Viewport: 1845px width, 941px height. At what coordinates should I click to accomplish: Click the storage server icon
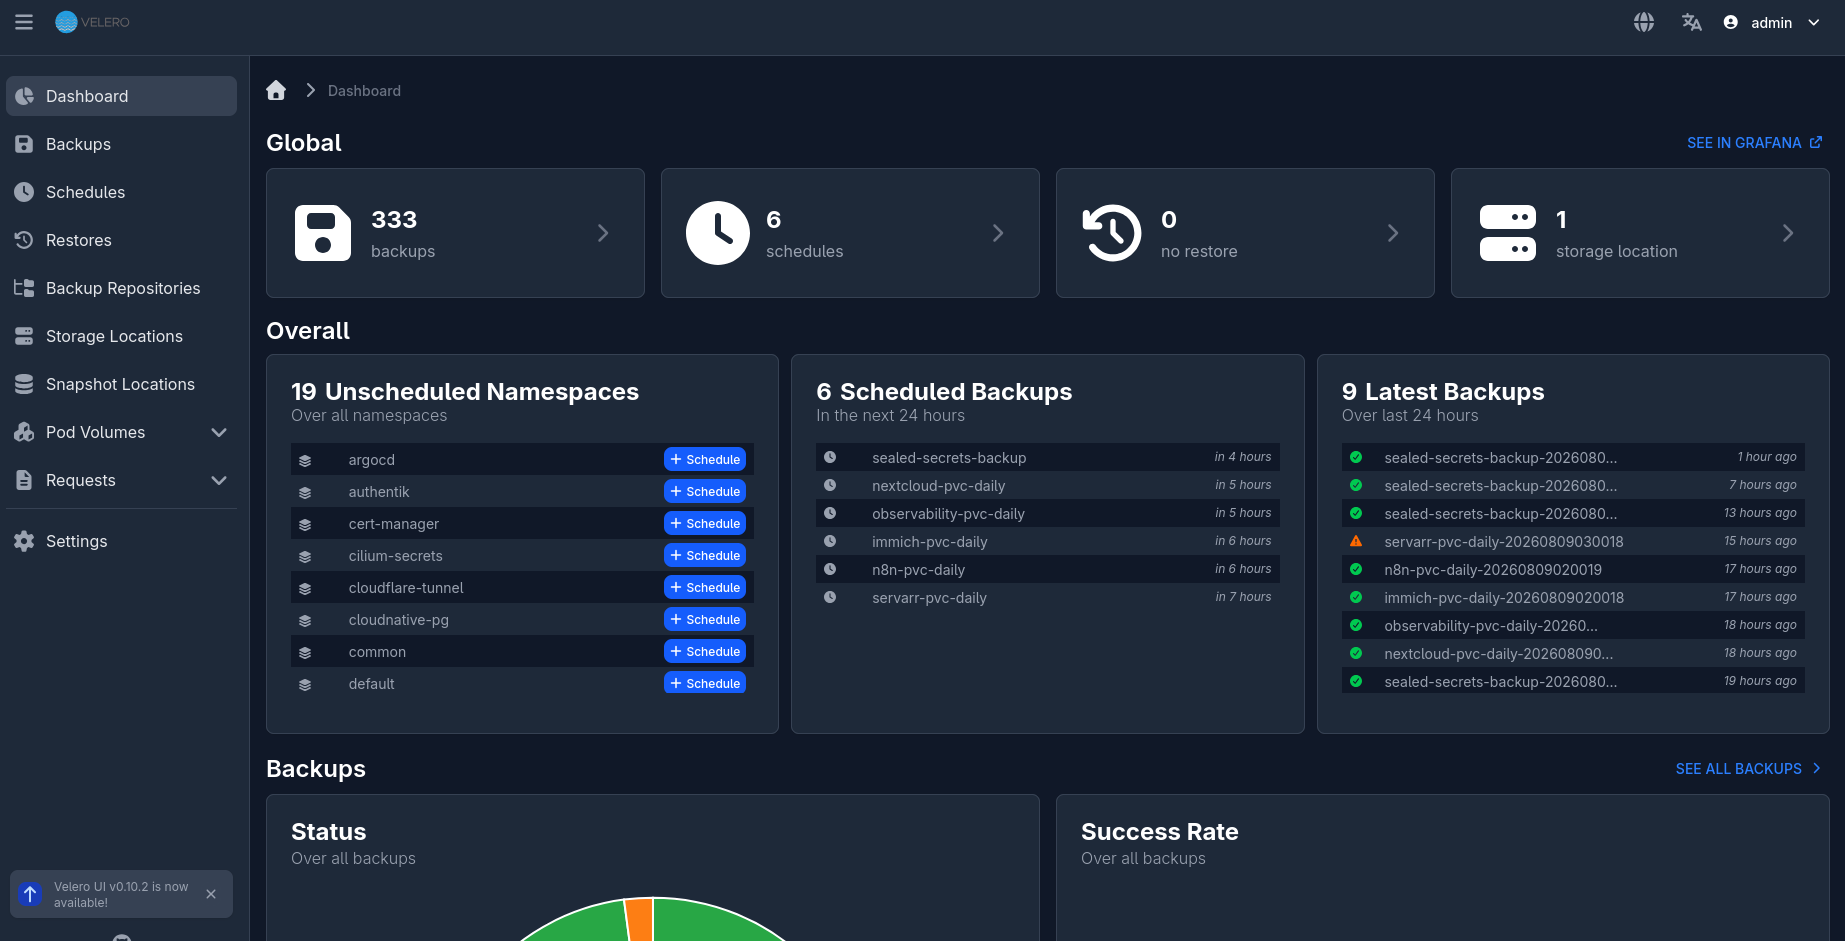pos(1508,233)
